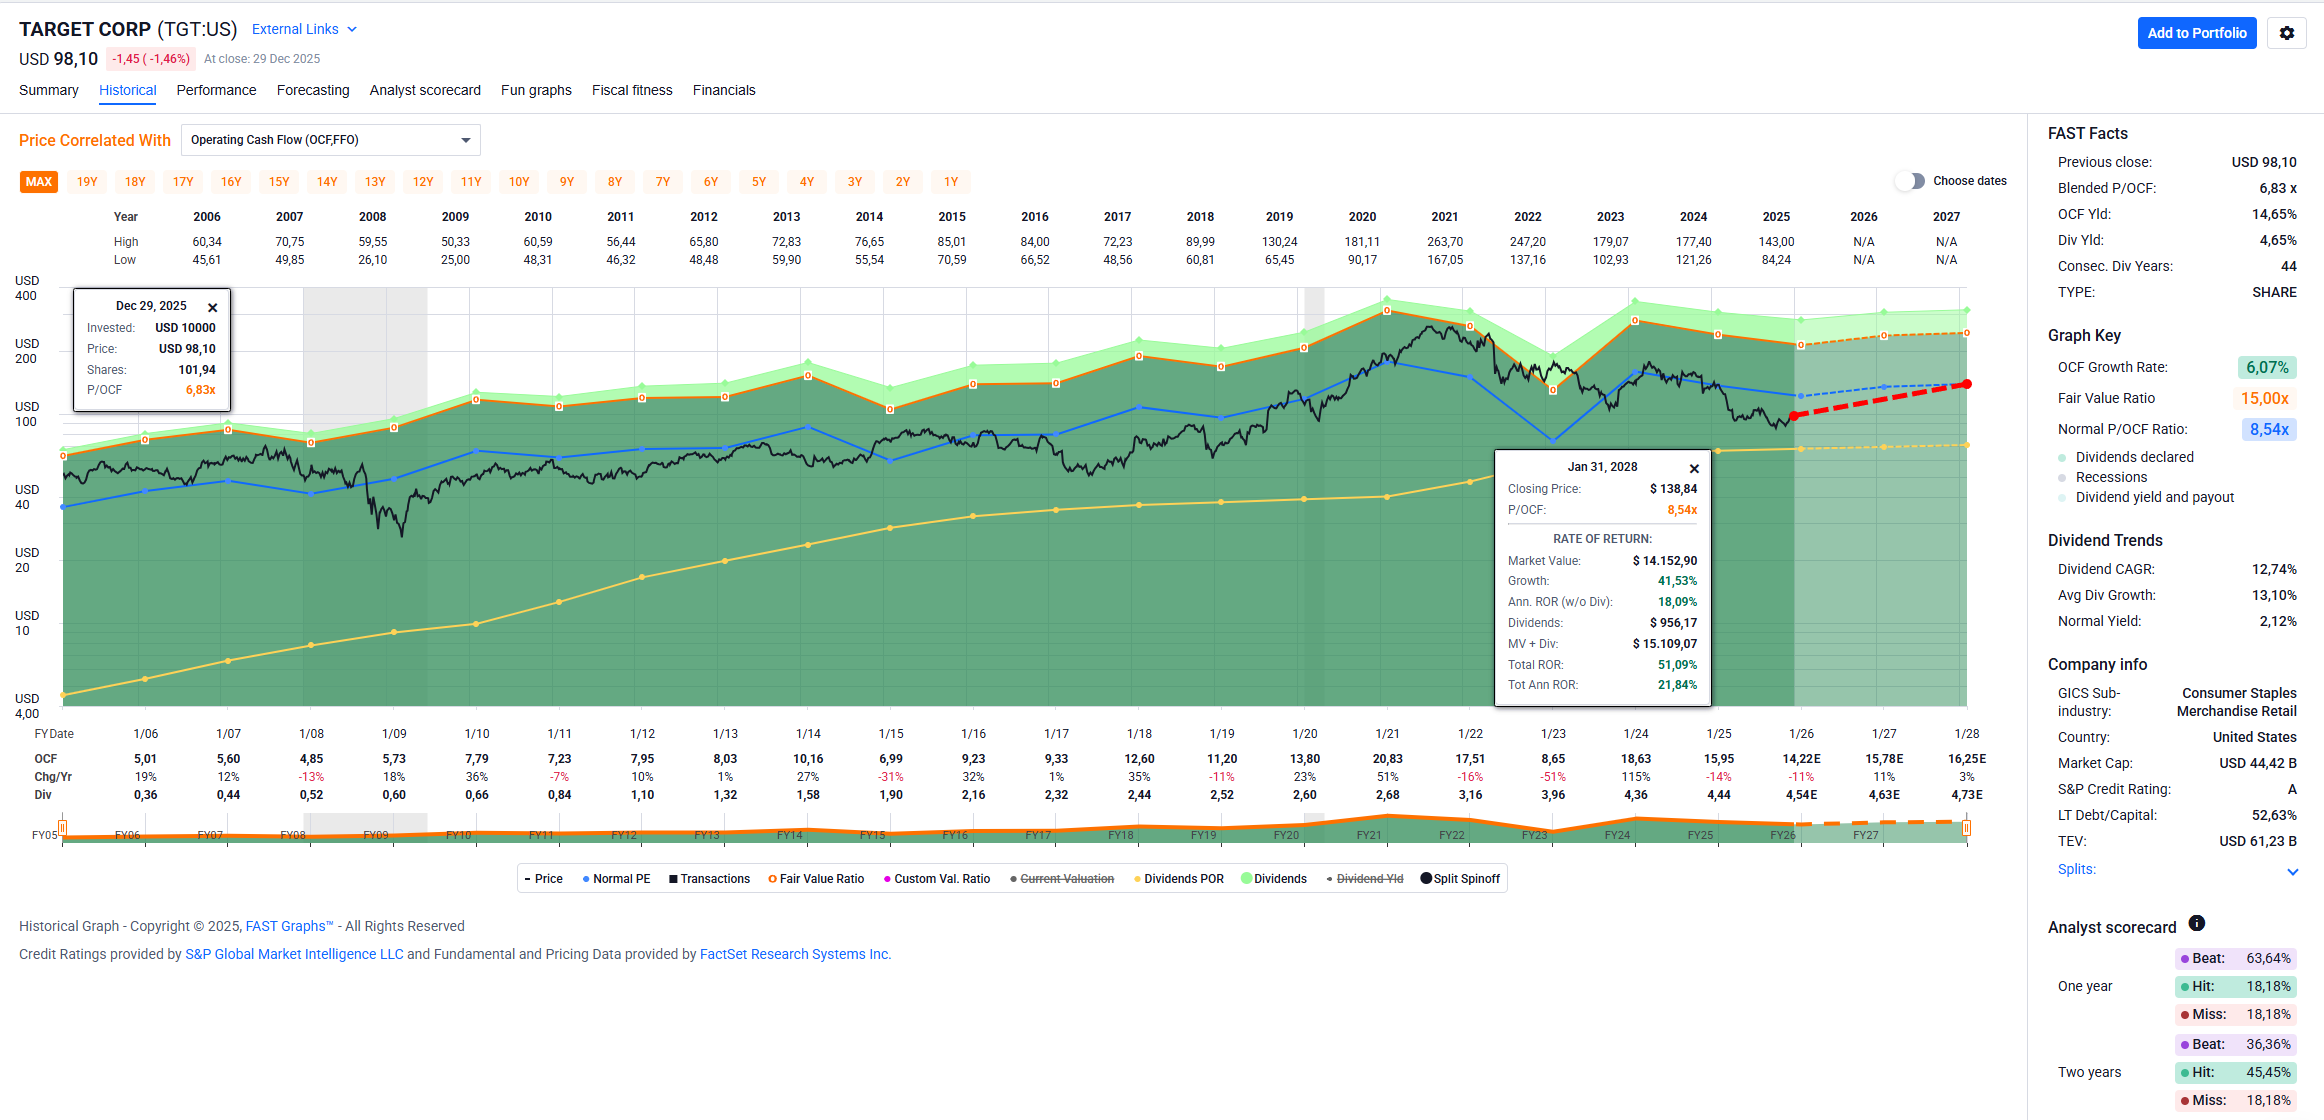Toggle Price legend line icon

coord(527,879)
